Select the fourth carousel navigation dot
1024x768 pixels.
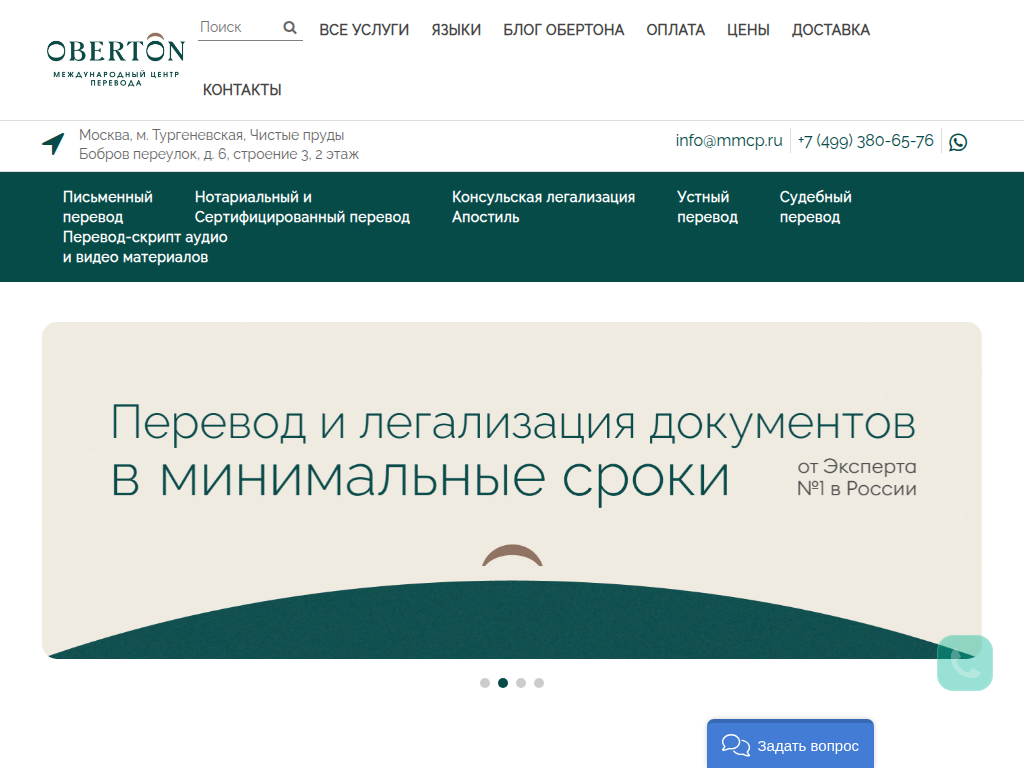(x=539, y=683)
